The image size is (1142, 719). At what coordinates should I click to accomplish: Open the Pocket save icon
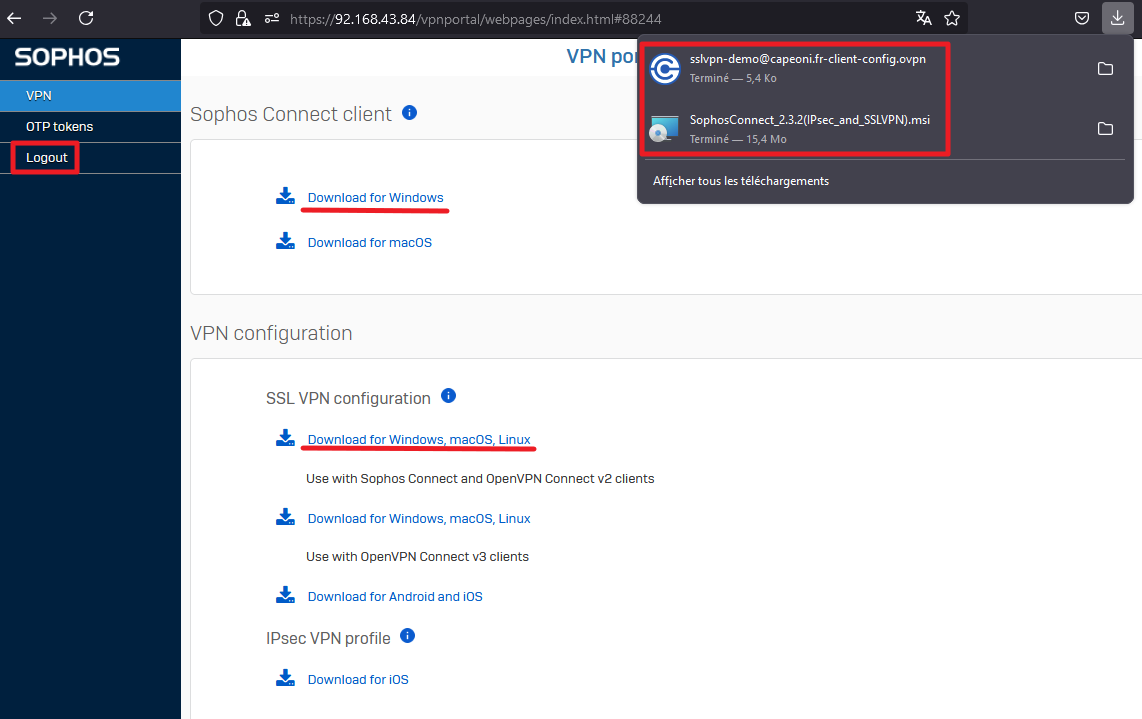1082,18
